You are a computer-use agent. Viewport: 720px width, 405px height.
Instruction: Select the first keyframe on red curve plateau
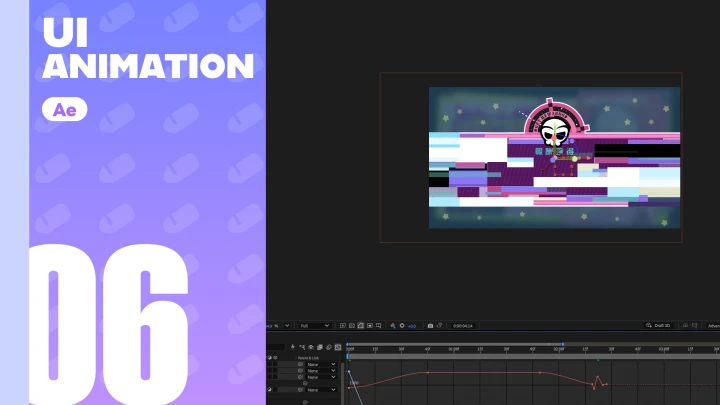[x=428, y=373]
